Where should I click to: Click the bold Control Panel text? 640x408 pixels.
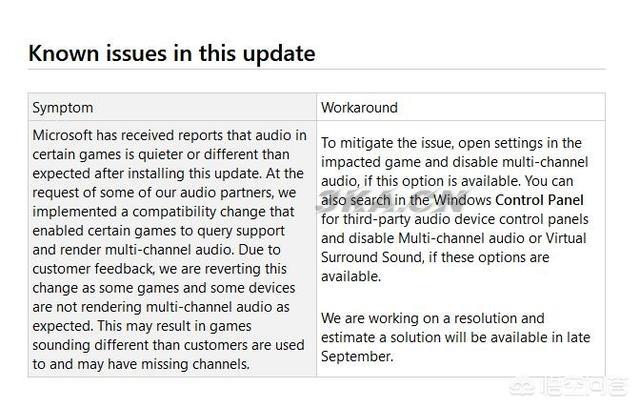(x=539, y=200)
